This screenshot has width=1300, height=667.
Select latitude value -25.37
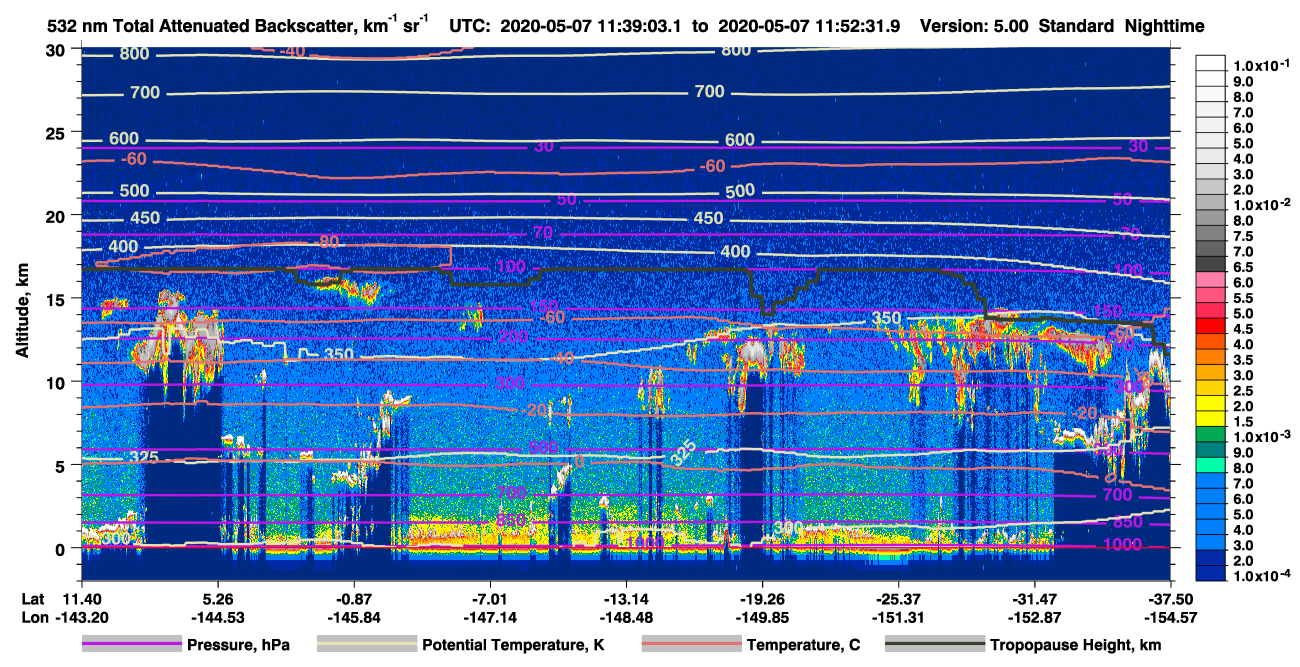tap(898, 598)
